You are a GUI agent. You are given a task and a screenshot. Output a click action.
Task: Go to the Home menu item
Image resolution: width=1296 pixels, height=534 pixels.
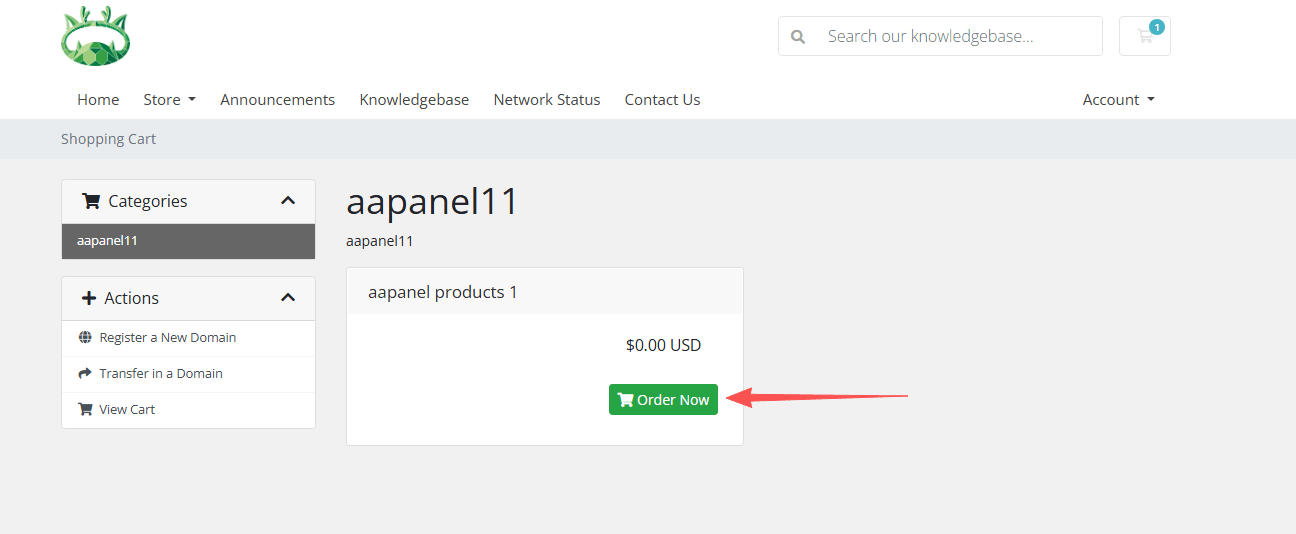click(98, 100)
